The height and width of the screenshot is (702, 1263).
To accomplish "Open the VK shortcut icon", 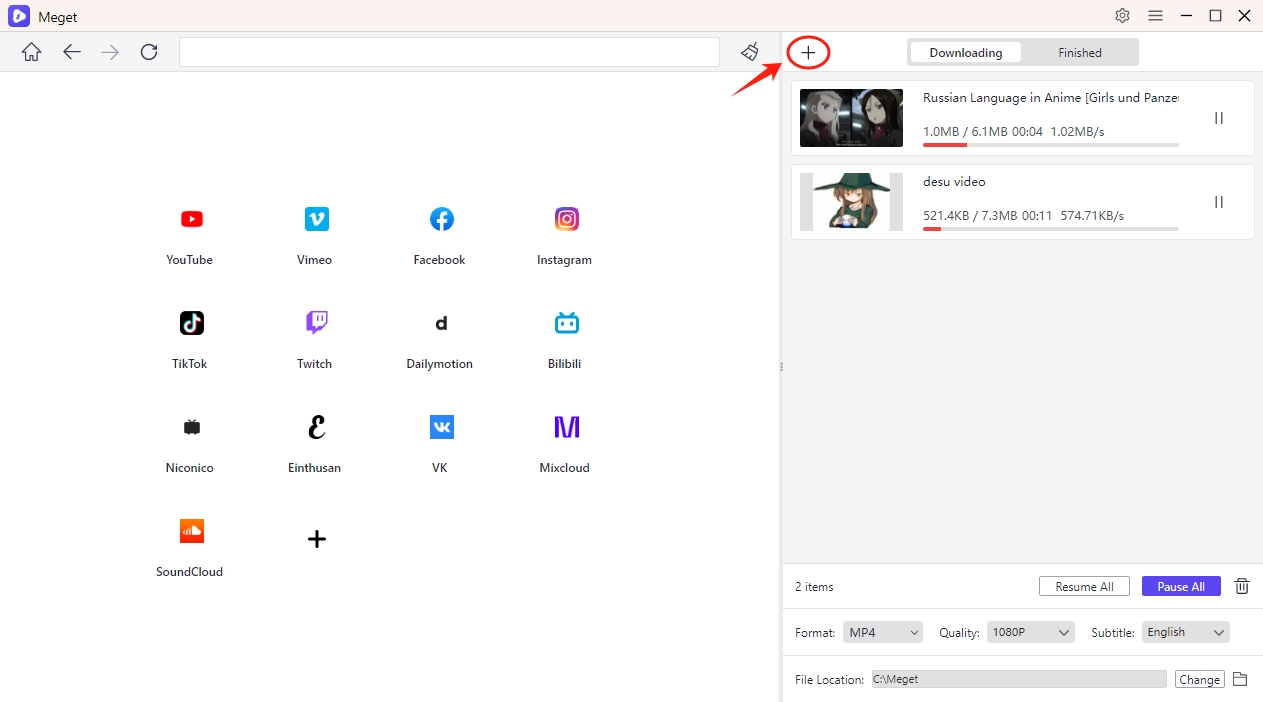I will [441, 427].
